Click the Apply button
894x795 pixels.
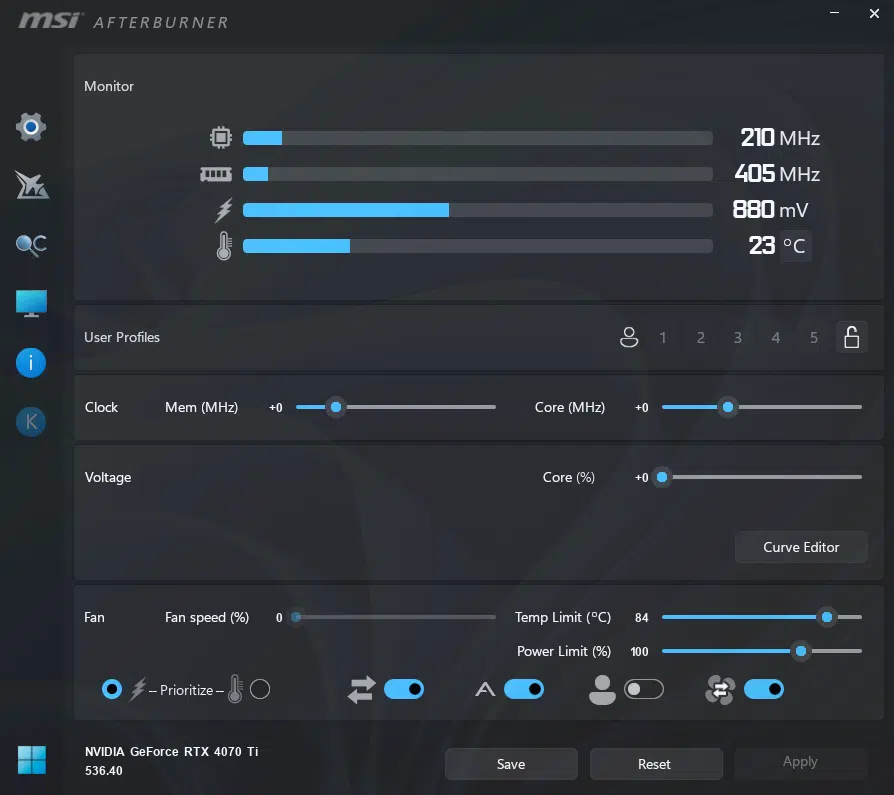800,762
